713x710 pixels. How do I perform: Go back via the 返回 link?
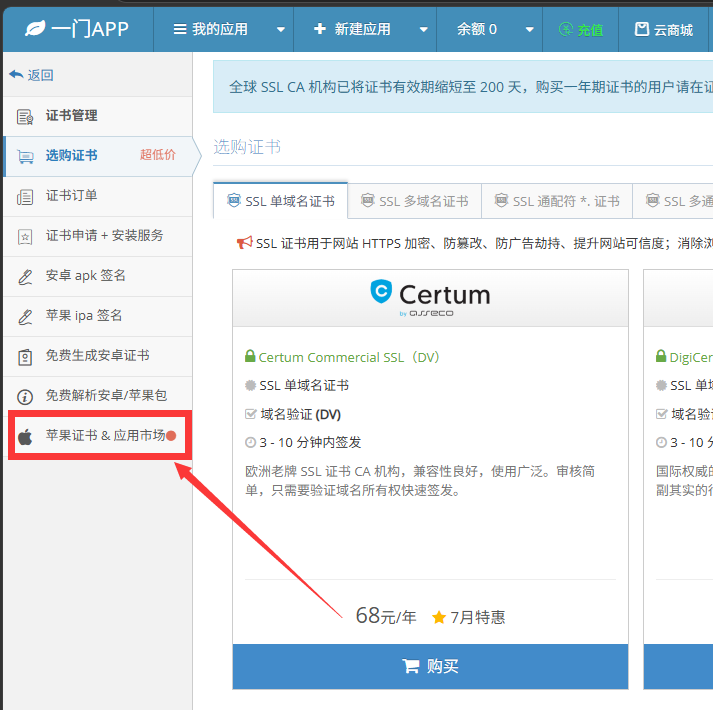point(31,75)
